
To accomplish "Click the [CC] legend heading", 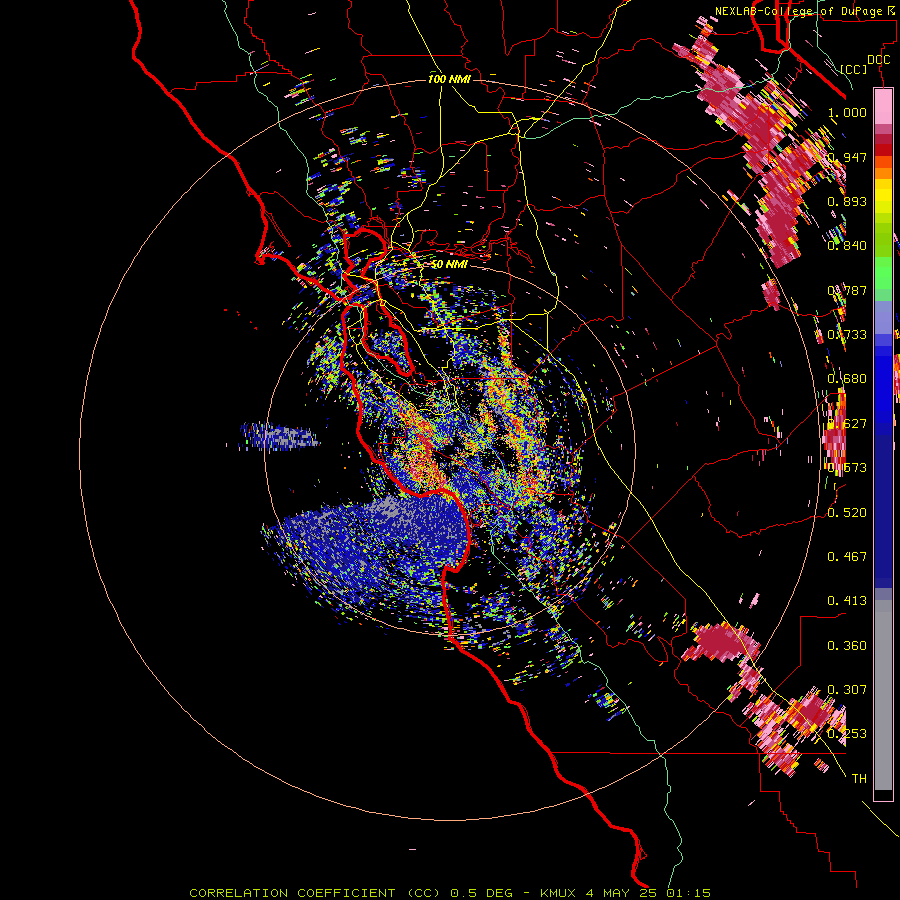I will click(x=854, y=70).
